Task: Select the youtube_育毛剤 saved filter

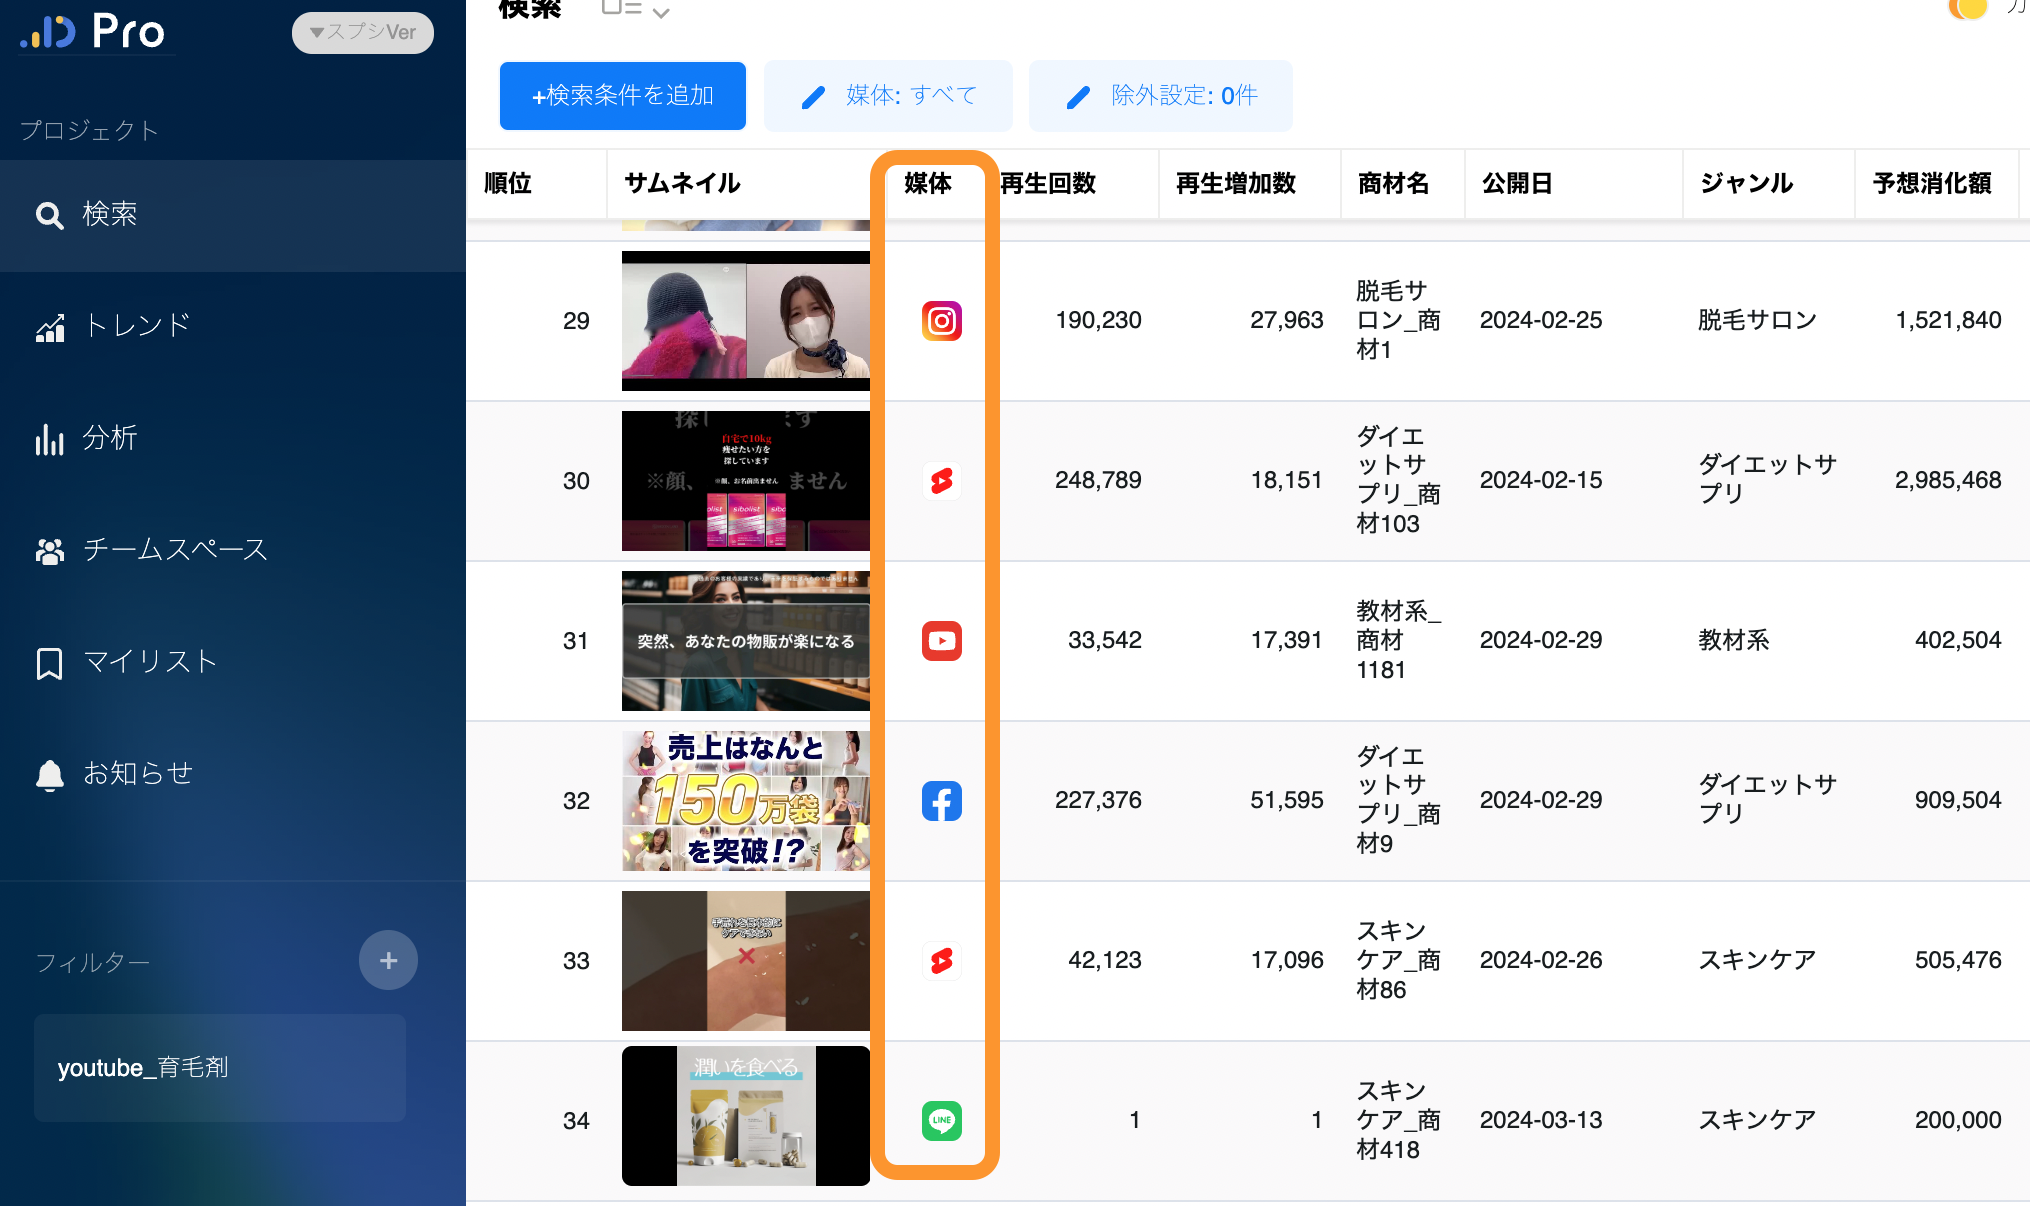Action: click(220, 1068)
